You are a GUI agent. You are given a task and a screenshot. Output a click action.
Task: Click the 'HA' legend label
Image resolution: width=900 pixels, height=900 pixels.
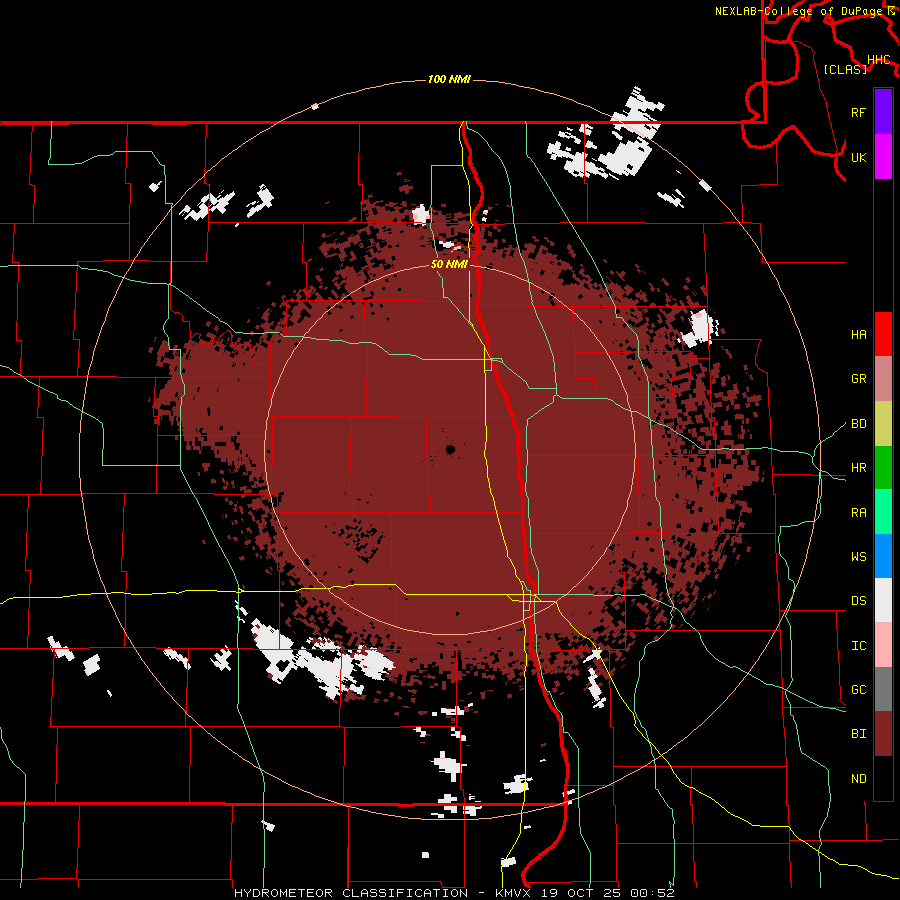858,335
